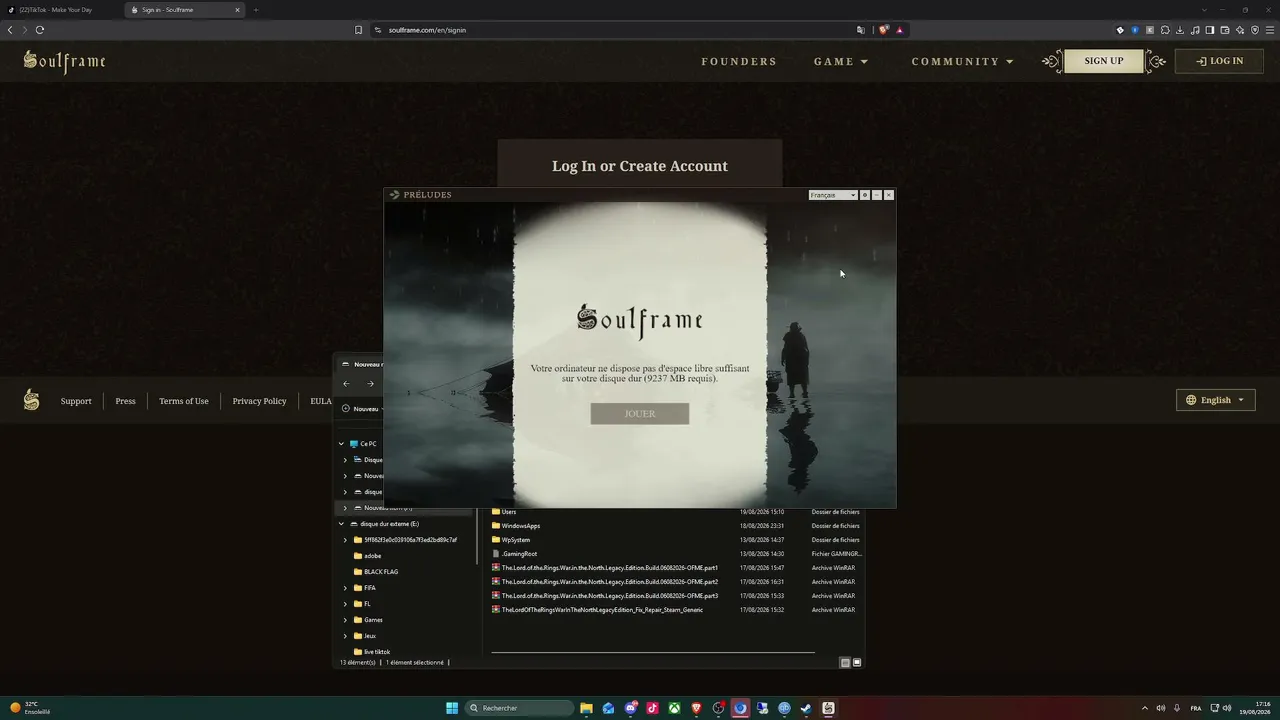Go back in the browser
Screen dimensions: 1280x720
click(x=10, y=30)
